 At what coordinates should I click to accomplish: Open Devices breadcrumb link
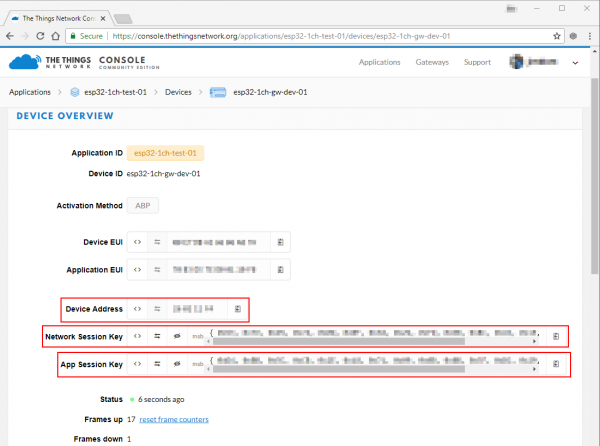(178, 92)
